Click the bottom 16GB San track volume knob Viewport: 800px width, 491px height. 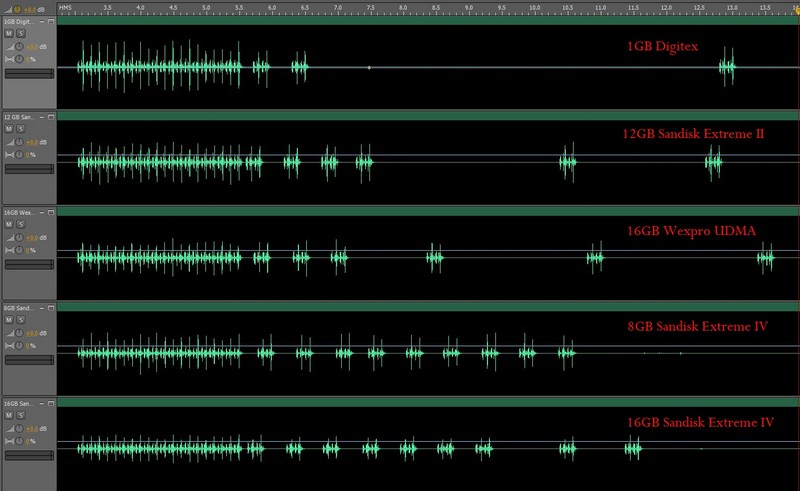[19, 428]
